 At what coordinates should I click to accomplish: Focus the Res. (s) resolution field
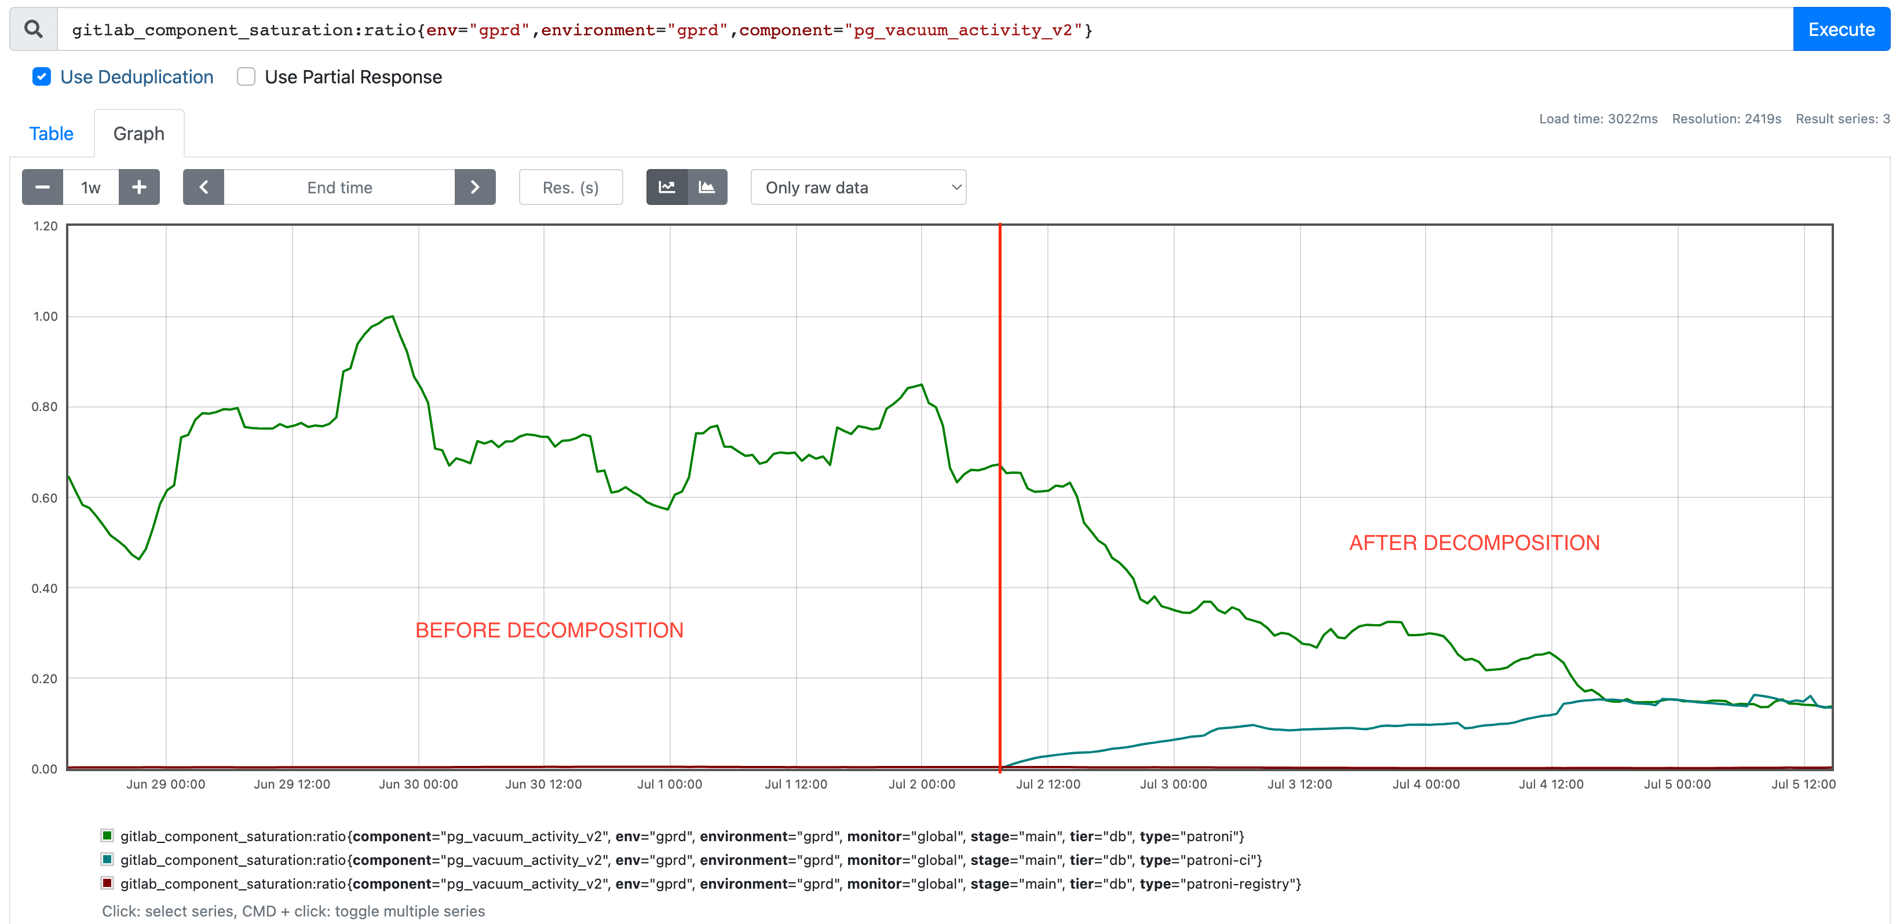[x=571, y=187]
